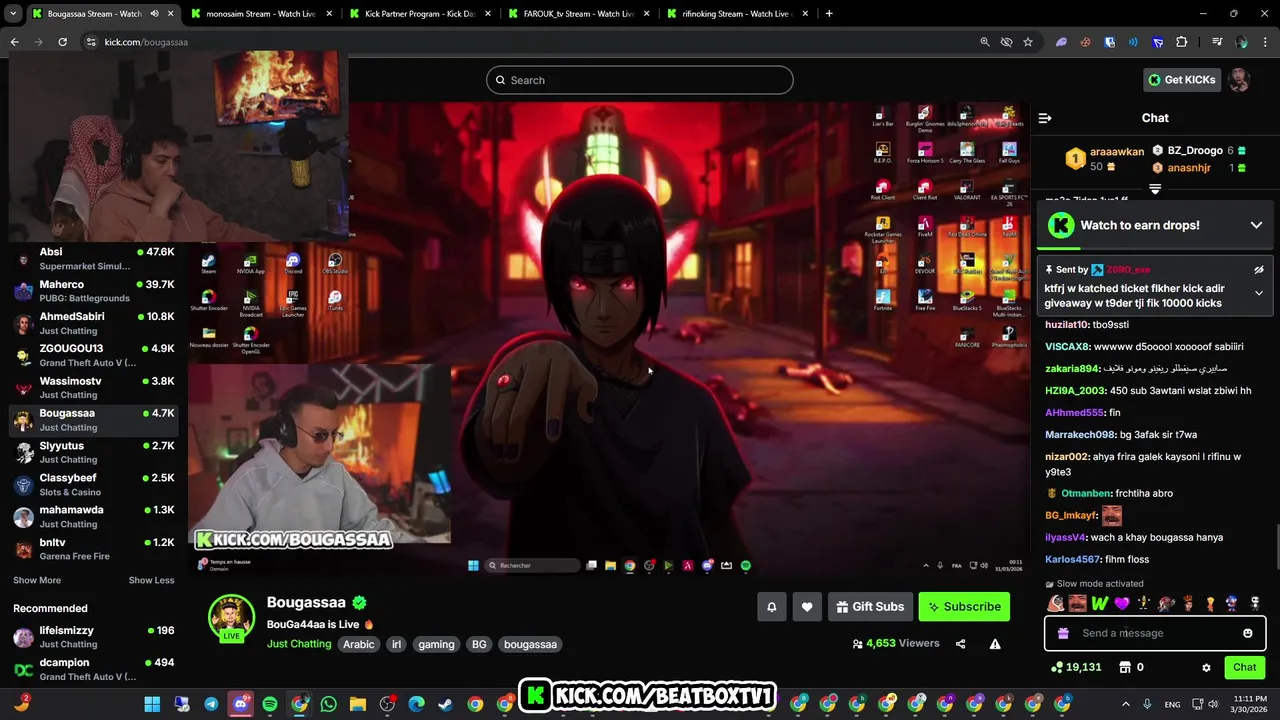Open the media control icon in the toolbar

tap(1217, 42)
